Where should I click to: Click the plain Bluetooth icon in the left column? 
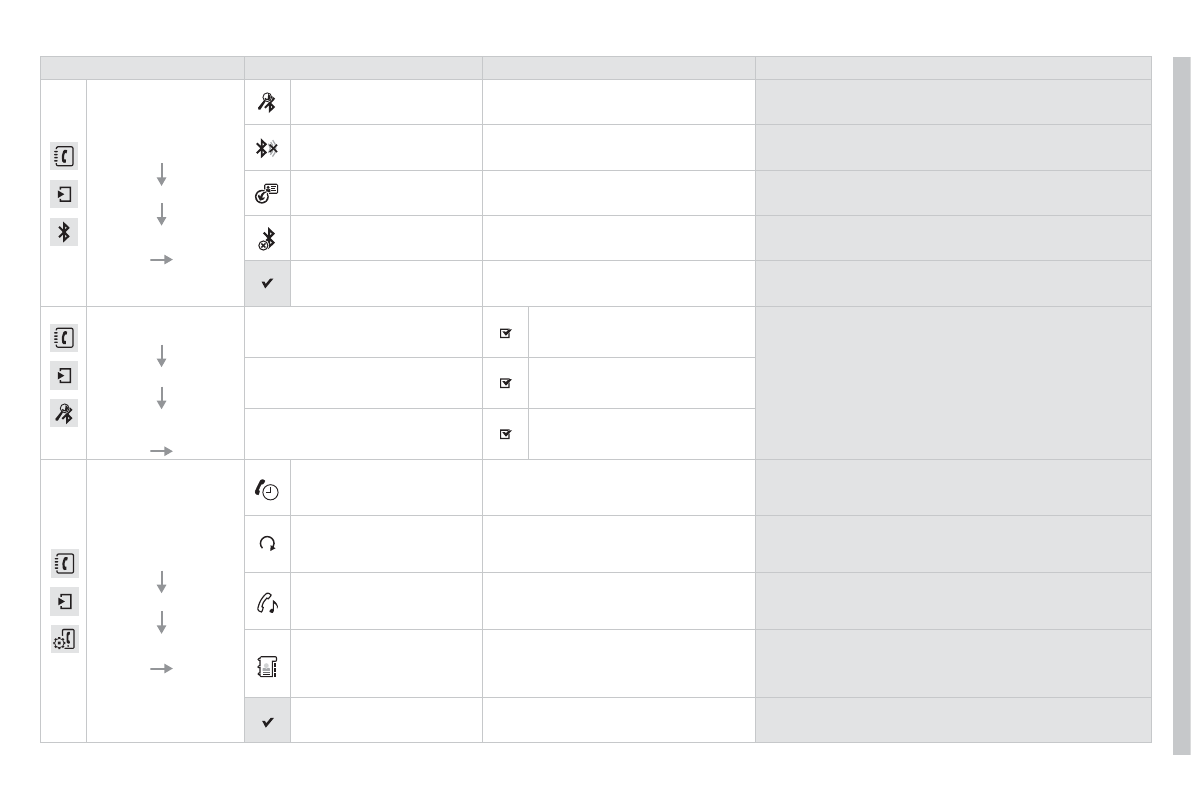(x=64, y=232)
